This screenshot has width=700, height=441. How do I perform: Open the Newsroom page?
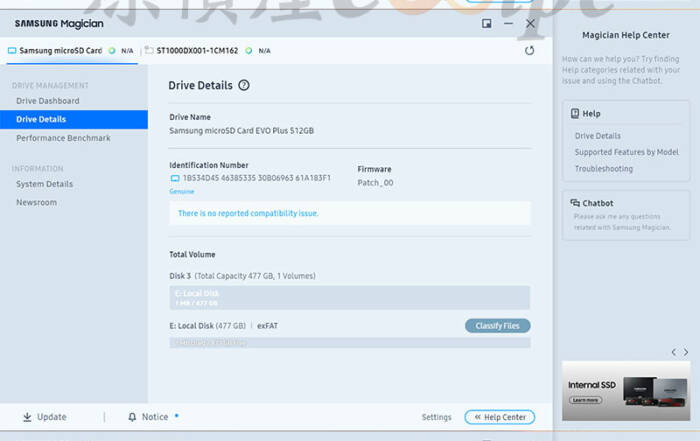coord(36,202)
